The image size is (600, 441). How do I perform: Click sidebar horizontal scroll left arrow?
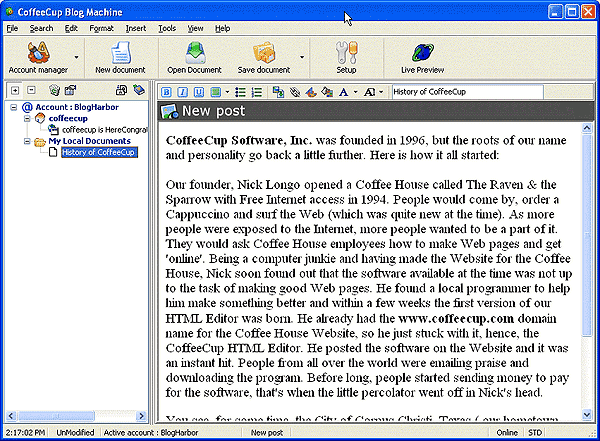click(x=11, y=416)
